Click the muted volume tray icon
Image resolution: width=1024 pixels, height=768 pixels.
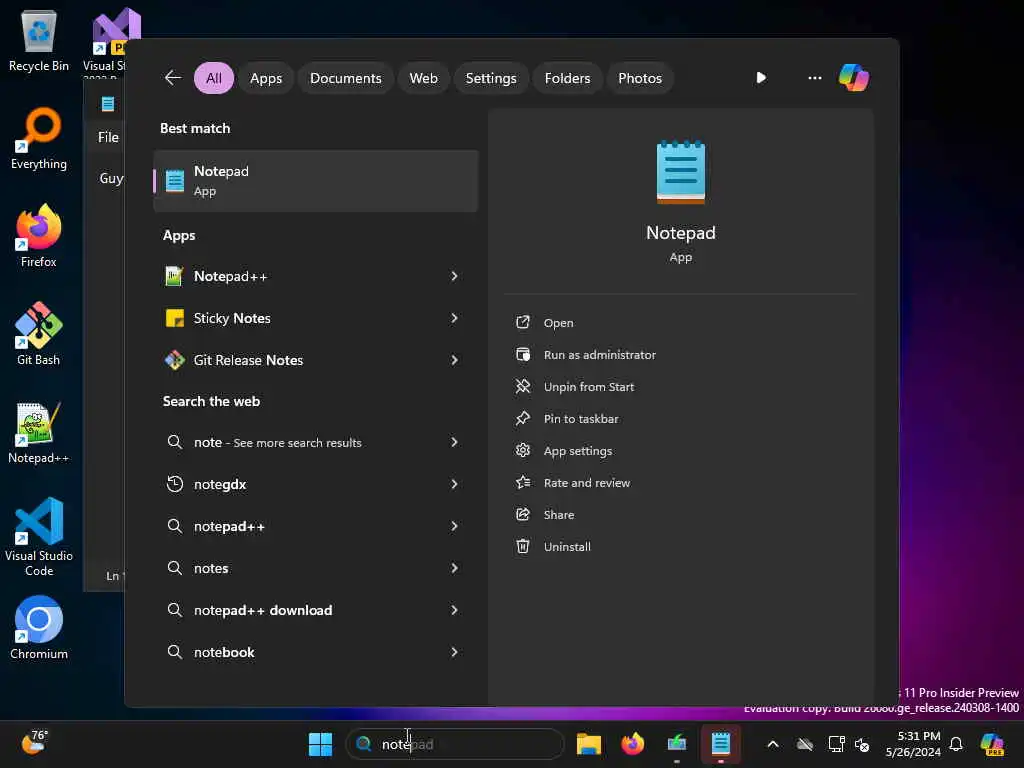pos(862,744)
